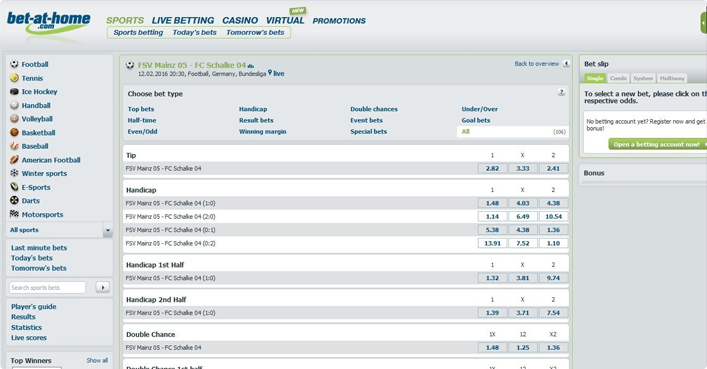This screenshot has height=369, width=707.
Task: Click the Volleyball icon
Action: [14, 119]
